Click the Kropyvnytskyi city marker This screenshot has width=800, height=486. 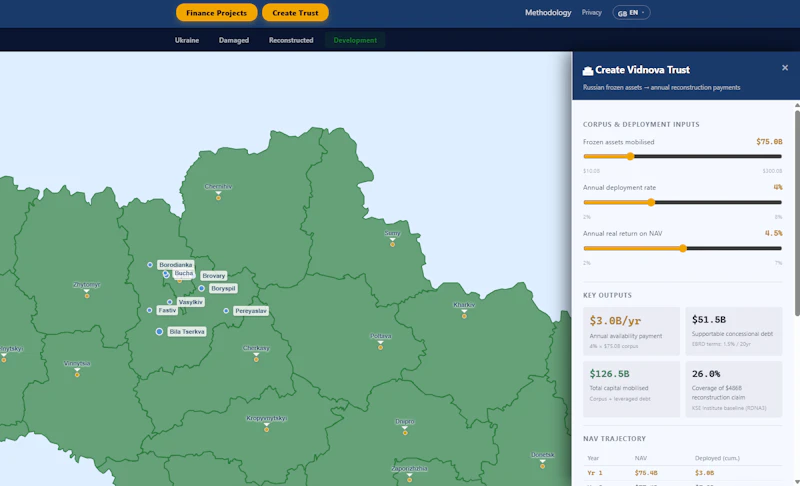pyautogui.click(x=266, y=430)
